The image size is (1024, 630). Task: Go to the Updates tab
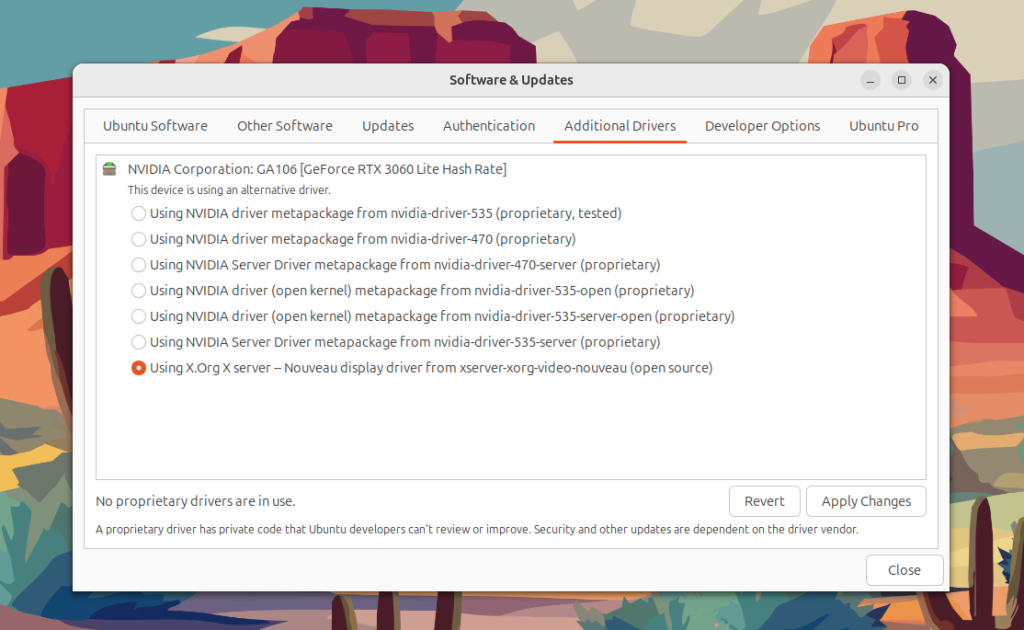388,126
